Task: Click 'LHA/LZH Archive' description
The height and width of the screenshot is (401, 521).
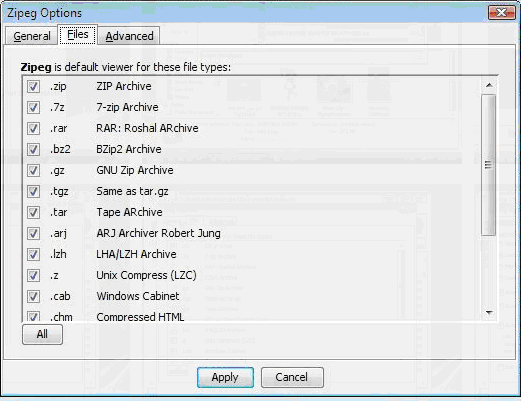Action: [136, 254]
